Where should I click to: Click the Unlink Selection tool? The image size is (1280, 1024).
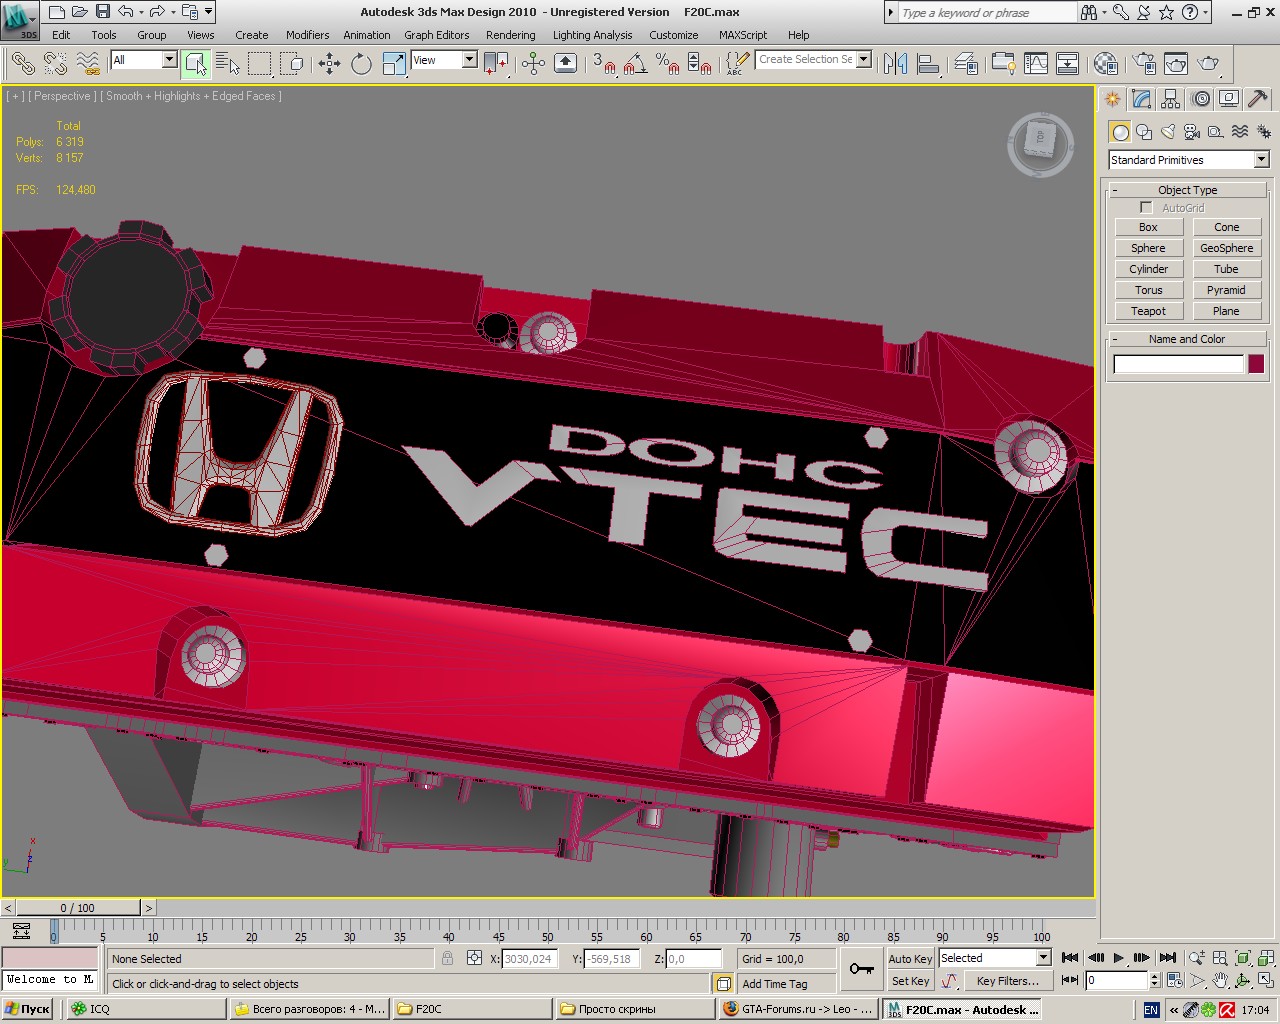click(56, 64)
